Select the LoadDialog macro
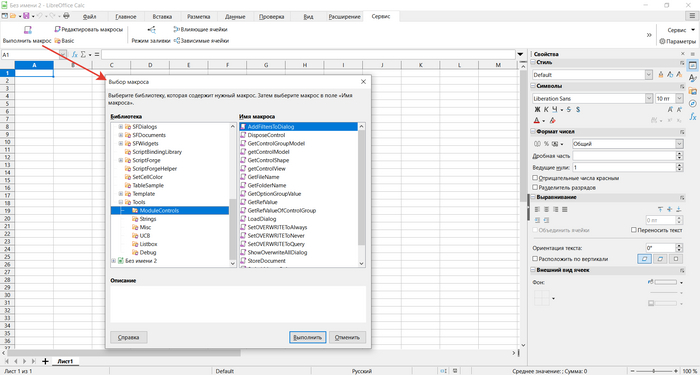Viewport: 700px width, 375px height. [262, 219]
